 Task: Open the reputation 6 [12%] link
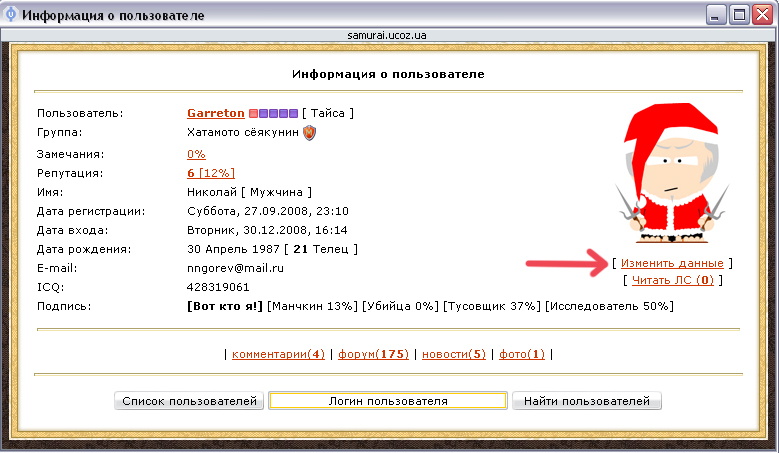point(211,173)
